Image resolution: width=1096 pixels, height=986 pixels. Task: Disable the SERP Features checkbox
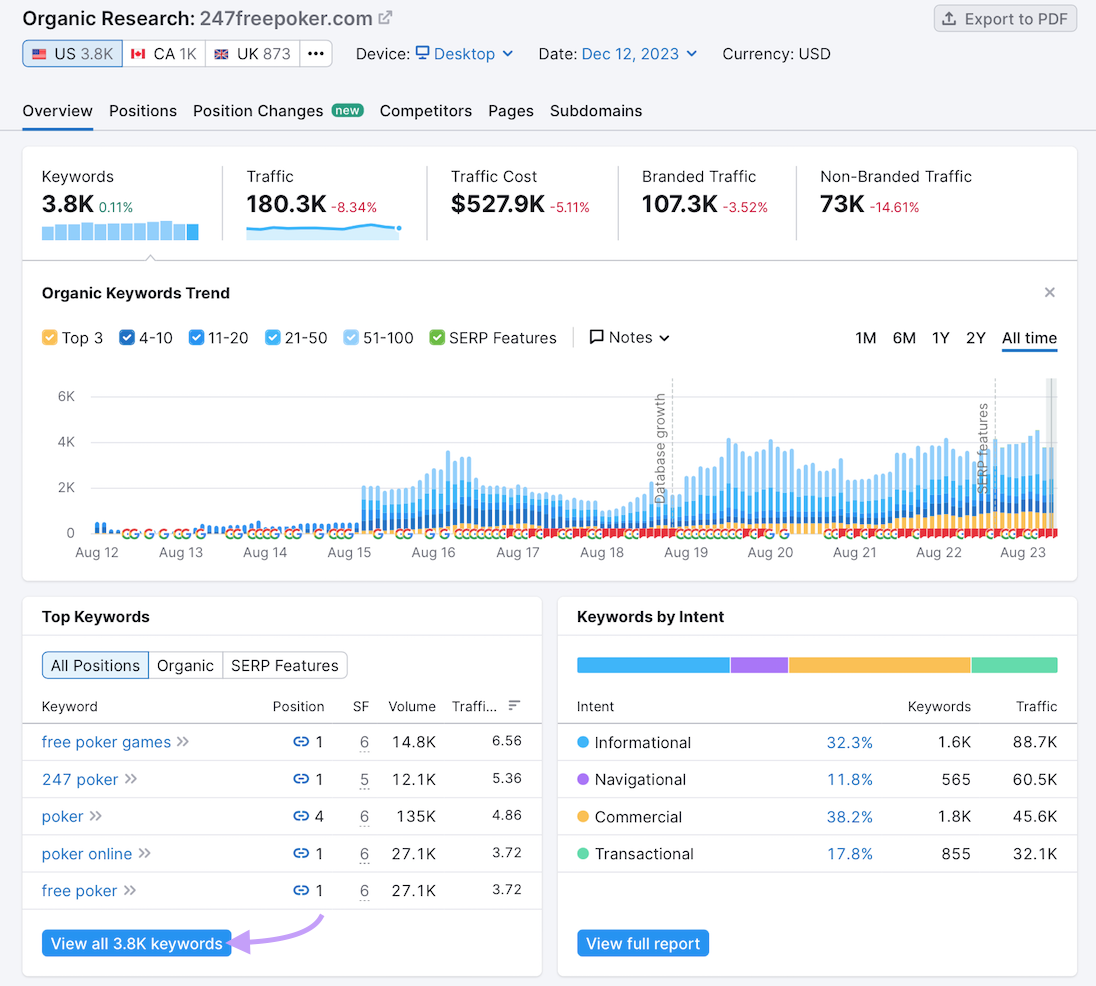437,338
